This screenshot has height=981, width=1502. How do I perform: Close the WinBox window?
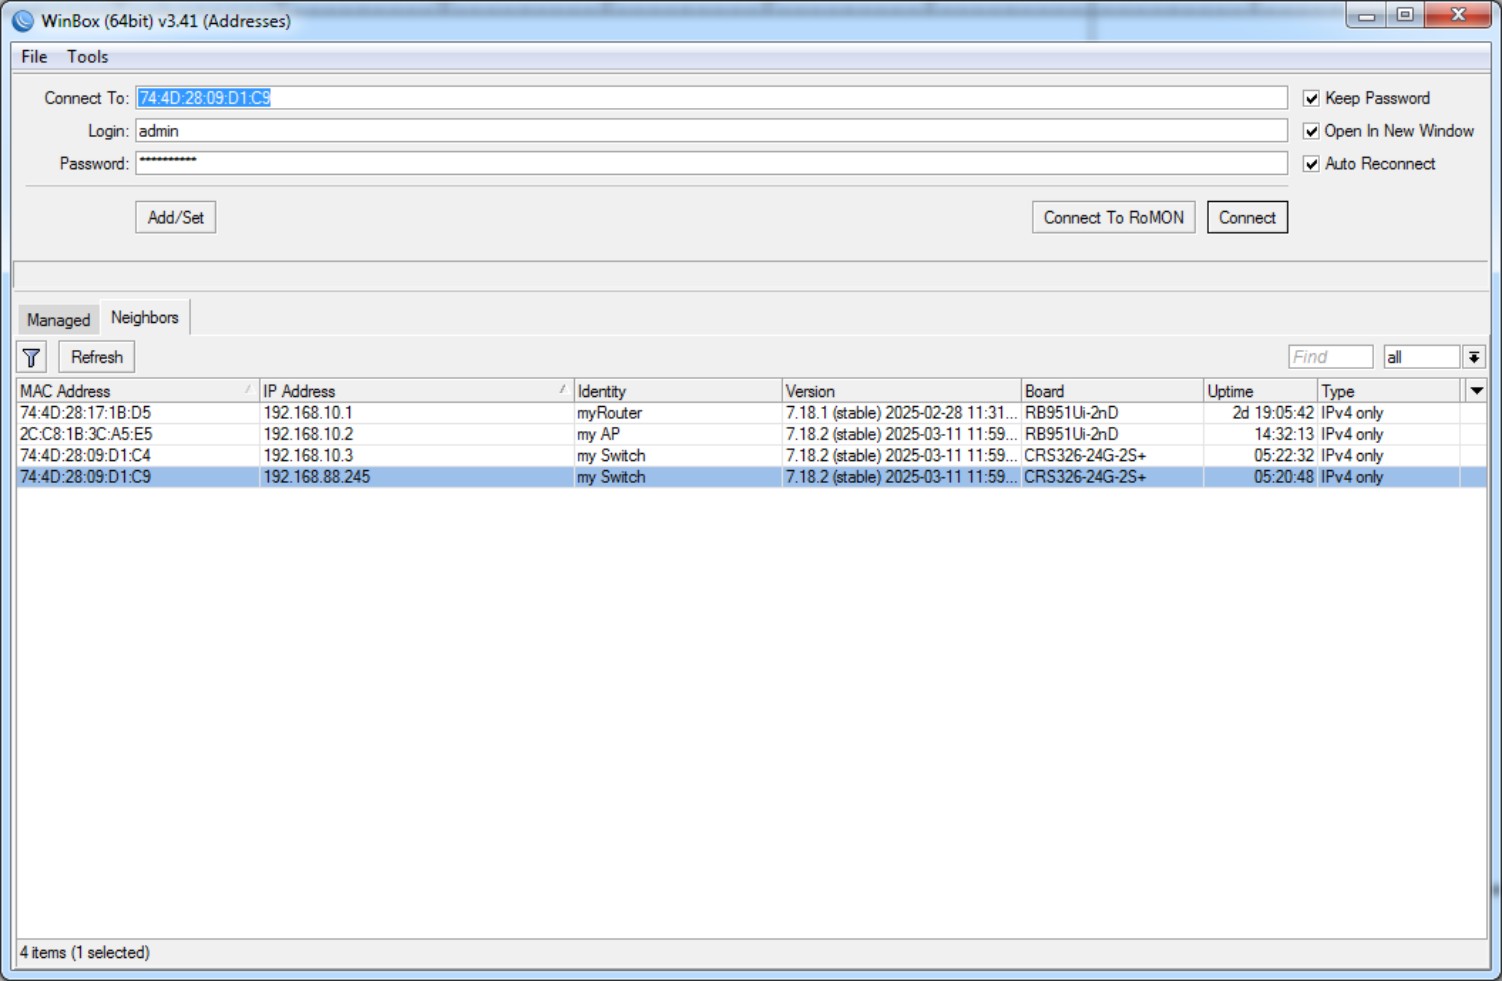pyautogui.click(x=1458, y=15)
